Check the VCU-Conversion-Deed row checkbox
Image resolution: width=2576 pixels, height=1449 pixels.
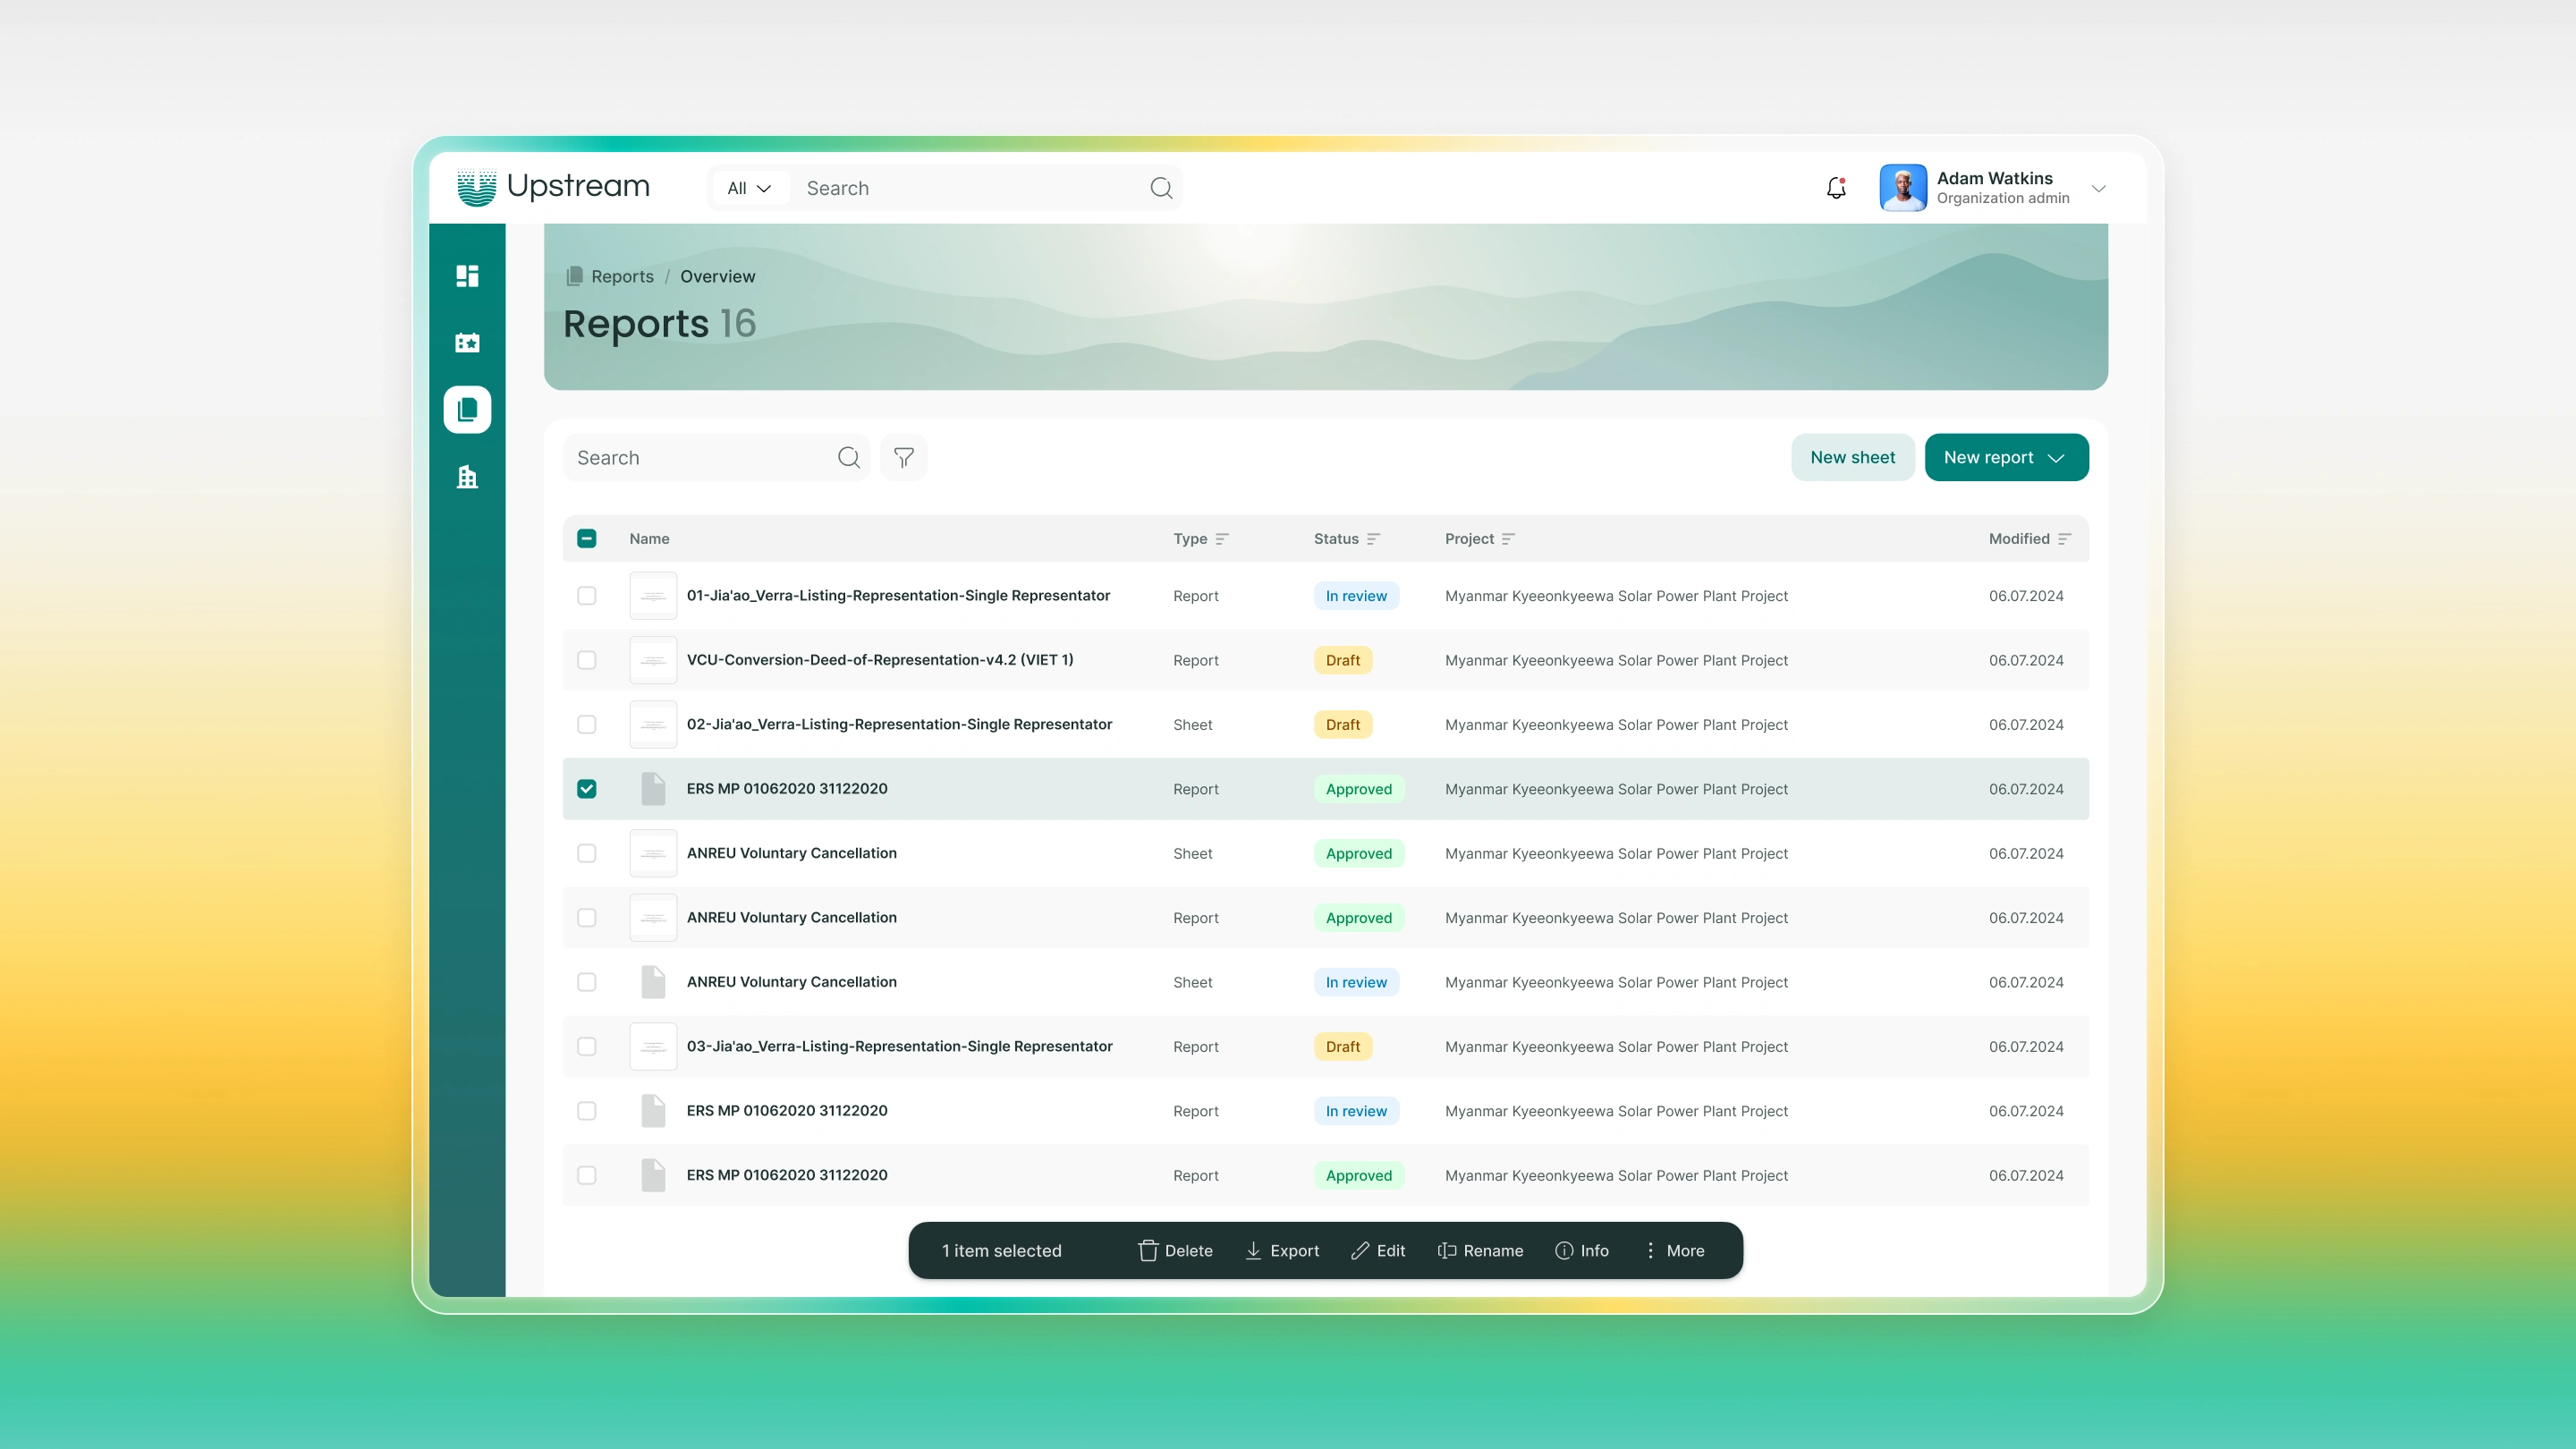(587, 660)
